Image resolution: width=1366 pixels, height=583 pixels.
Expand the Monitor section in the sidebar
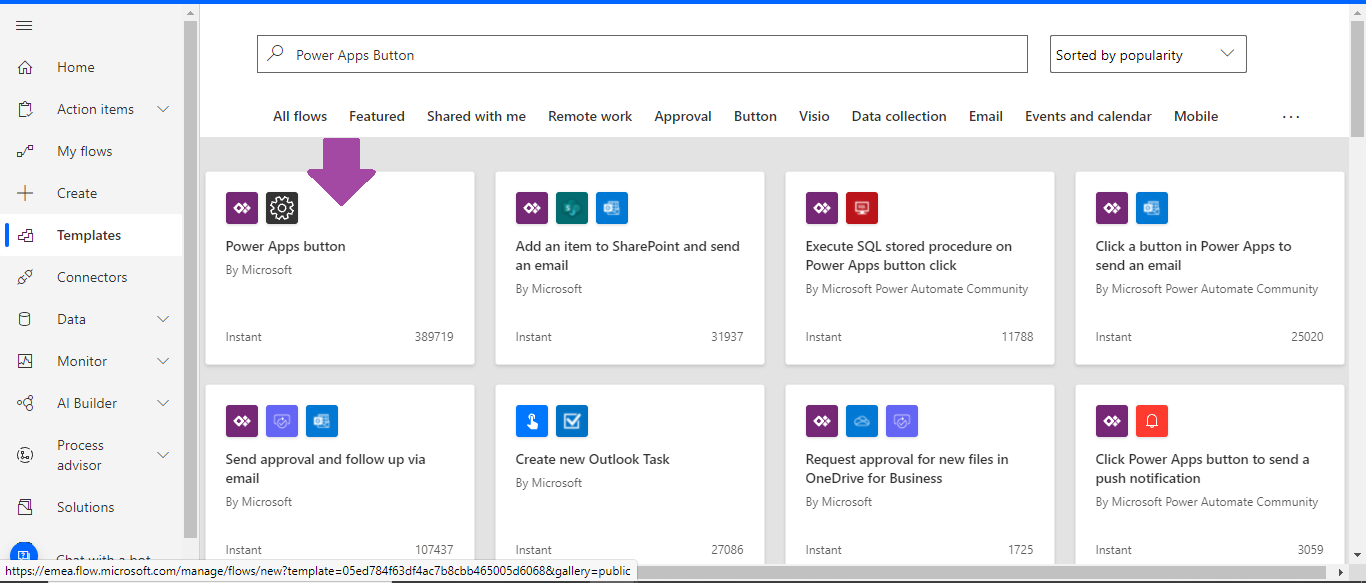coord(81,361)
